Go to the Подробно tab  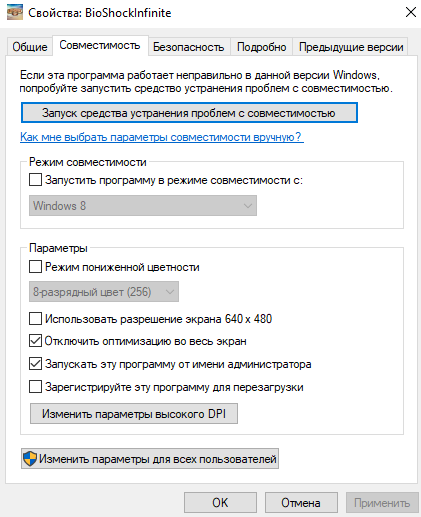pyautogui.click(x=261, y=47)
